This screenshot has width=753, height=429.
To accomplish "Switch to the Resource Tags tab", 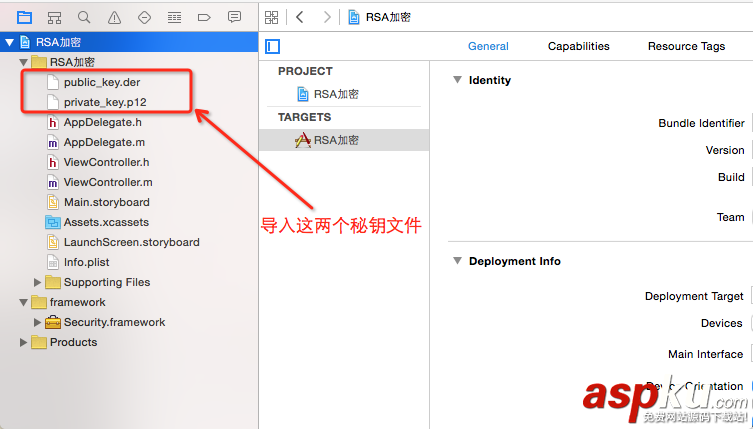I will 686,47.
